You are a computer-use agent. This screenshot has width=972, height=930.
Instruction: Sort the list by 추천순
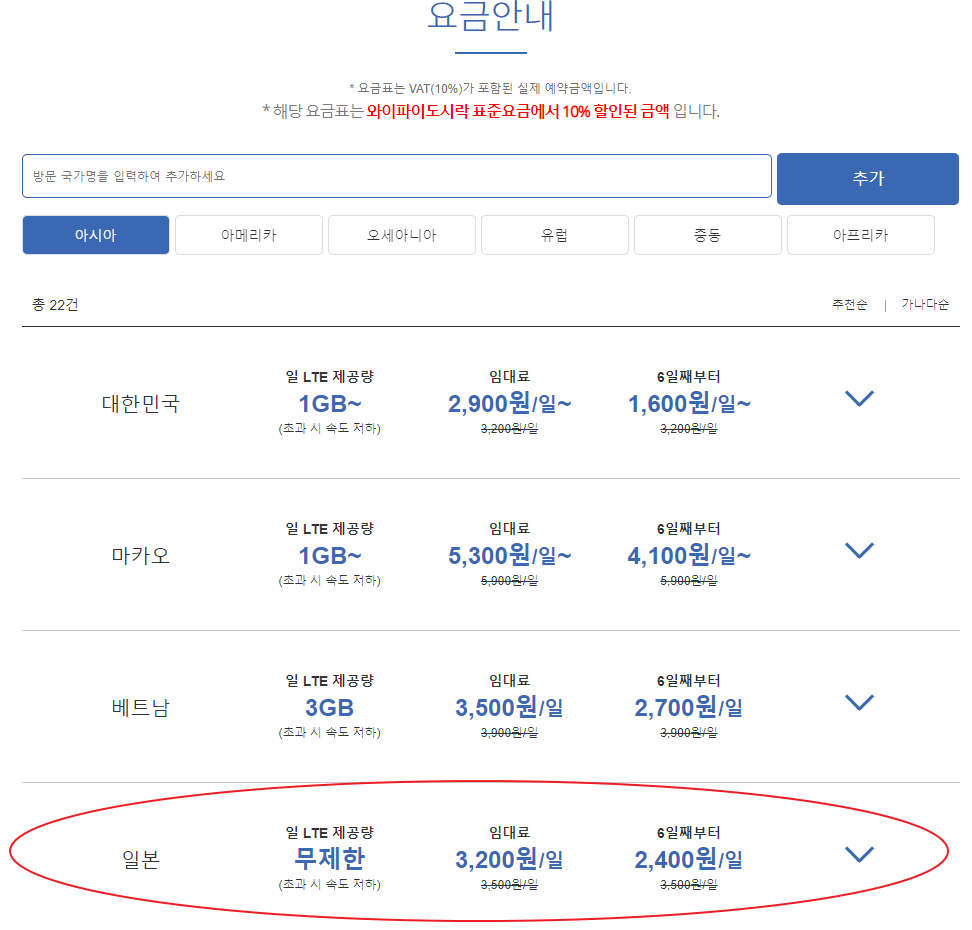[x=849, y=304]
